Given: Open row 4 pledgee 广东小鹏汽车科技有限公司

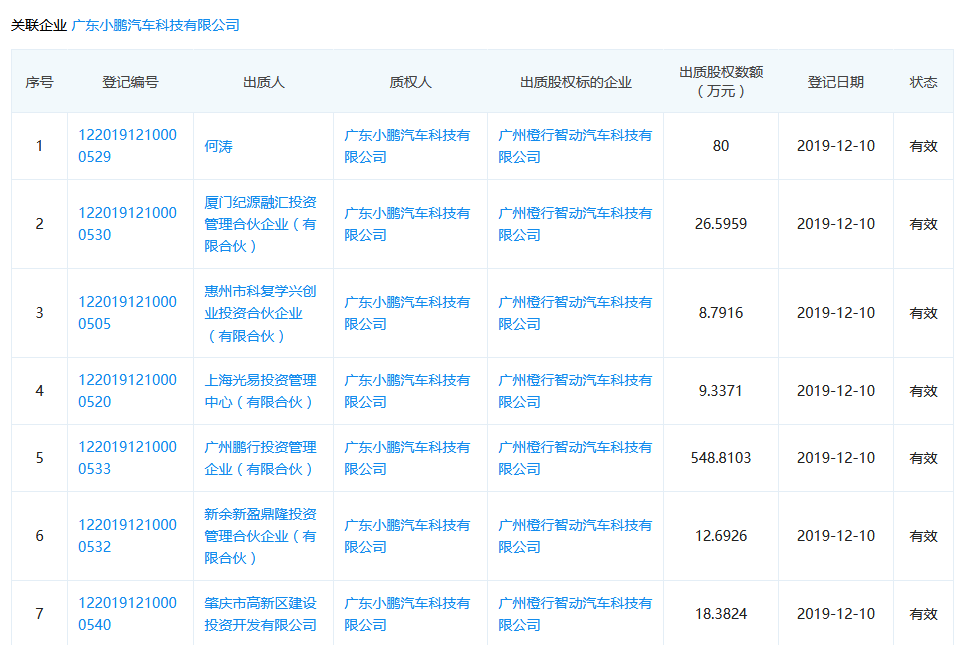Looking at the screenshot, I should 407,391.
